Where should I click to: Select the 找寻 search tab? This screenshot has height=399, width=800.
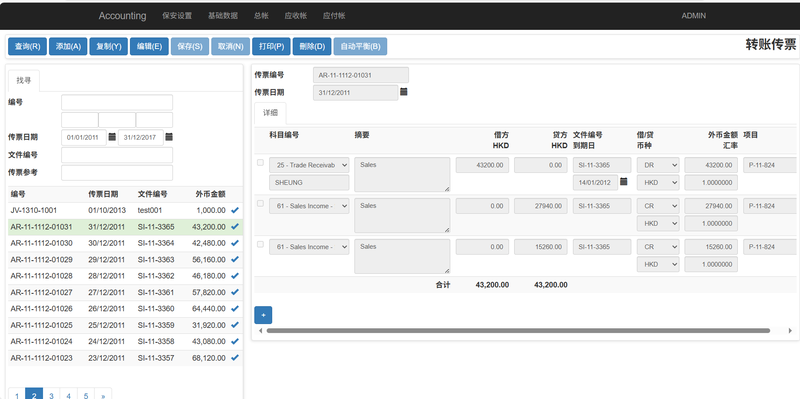24,81
